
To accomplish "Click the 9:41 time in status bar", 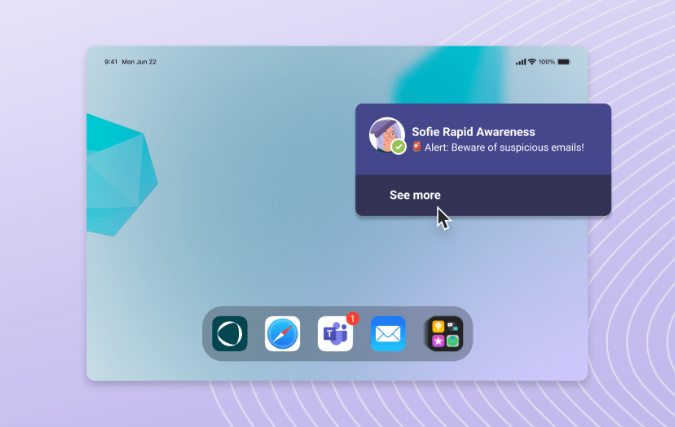I will point(110,62).
